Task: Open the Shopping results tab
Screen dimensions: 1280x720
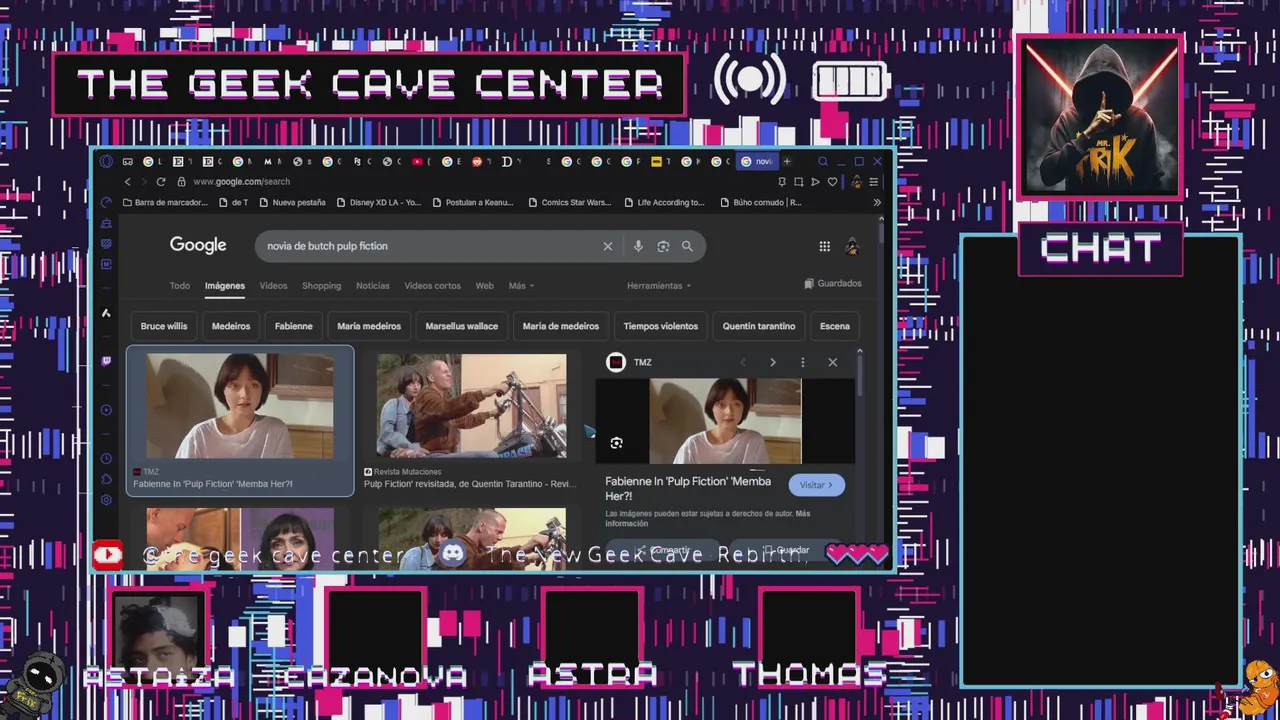Action: point(322,286)
